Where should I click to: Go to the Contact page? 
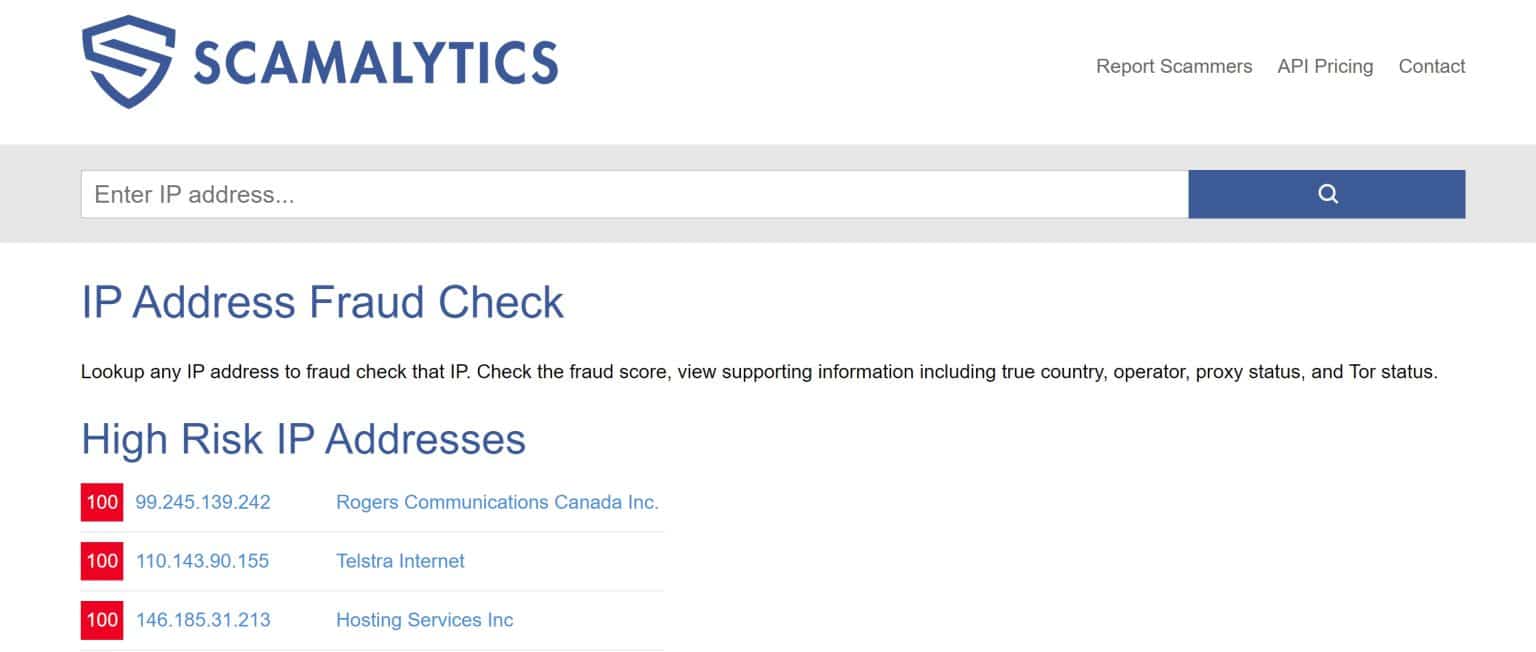tap(1431, 66)
